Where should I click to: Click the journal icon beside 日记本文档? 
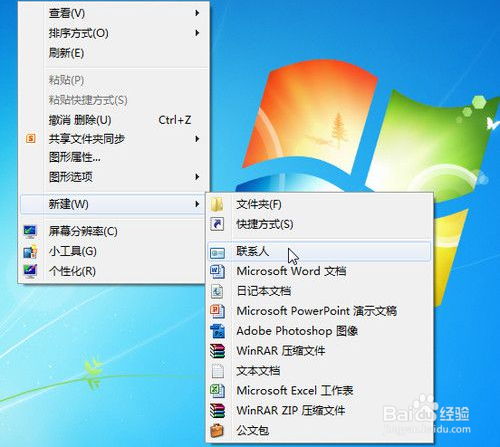217,291
